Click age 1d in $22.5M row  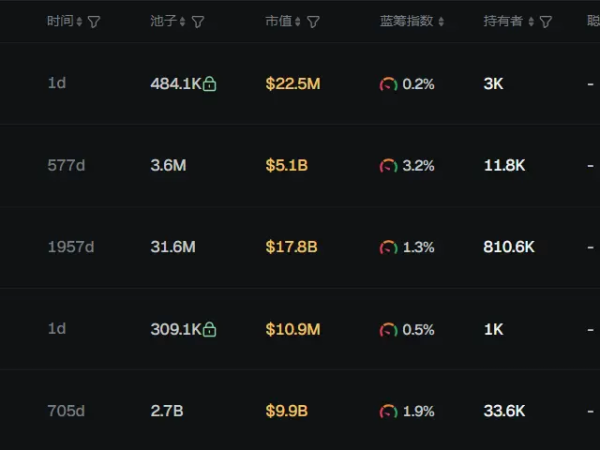point(57,83)
